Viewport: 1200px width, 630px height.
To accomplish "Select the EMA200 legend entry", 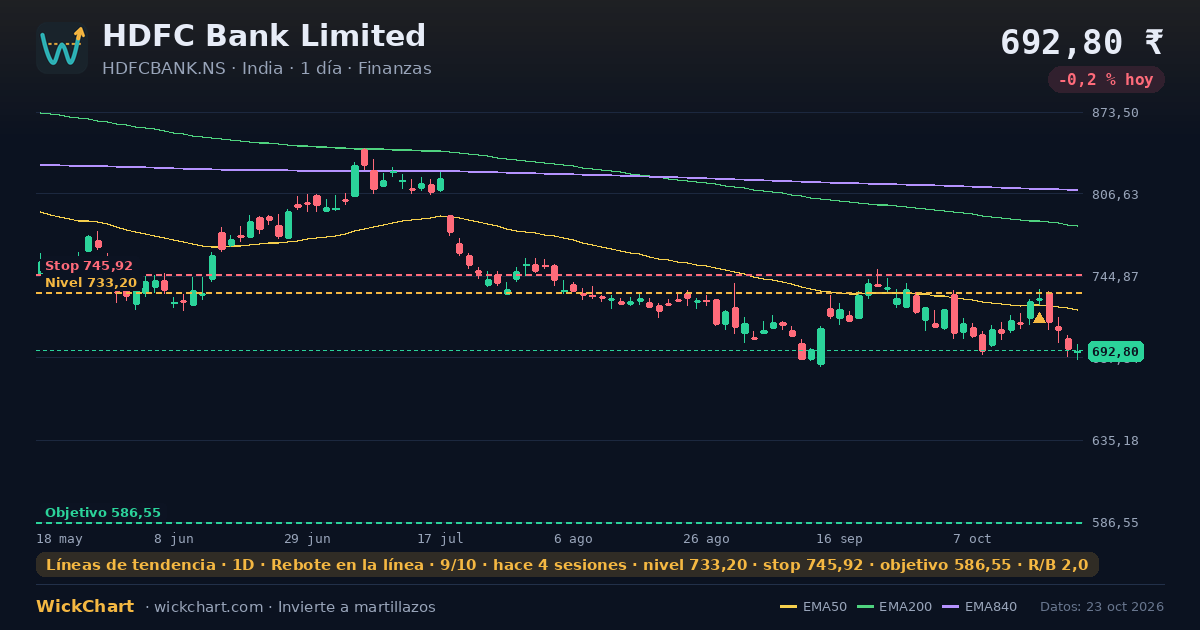I will click(x=894, y=607).
